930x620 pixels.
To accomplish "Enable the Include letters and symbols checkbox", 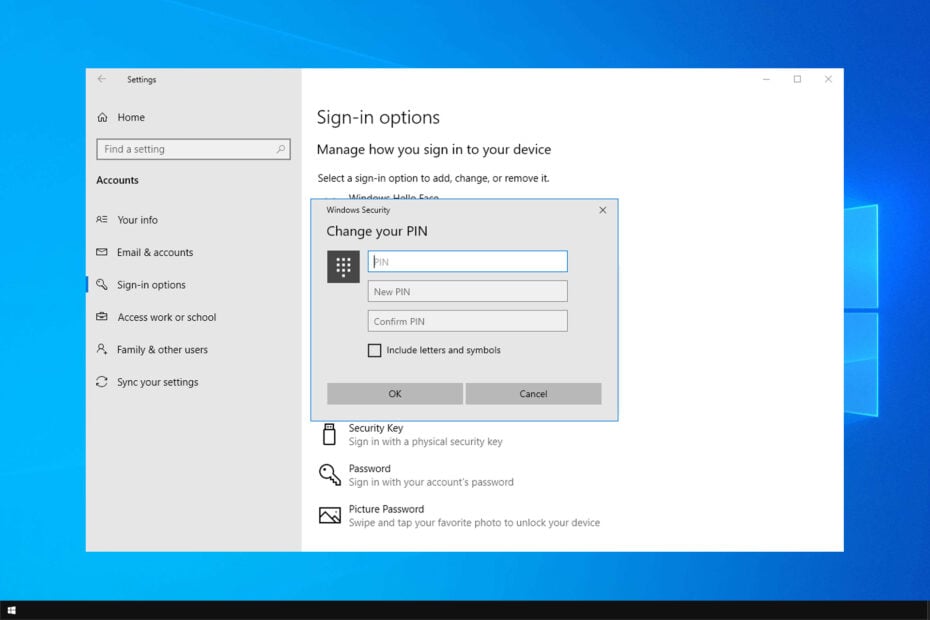I will (374, 350).
